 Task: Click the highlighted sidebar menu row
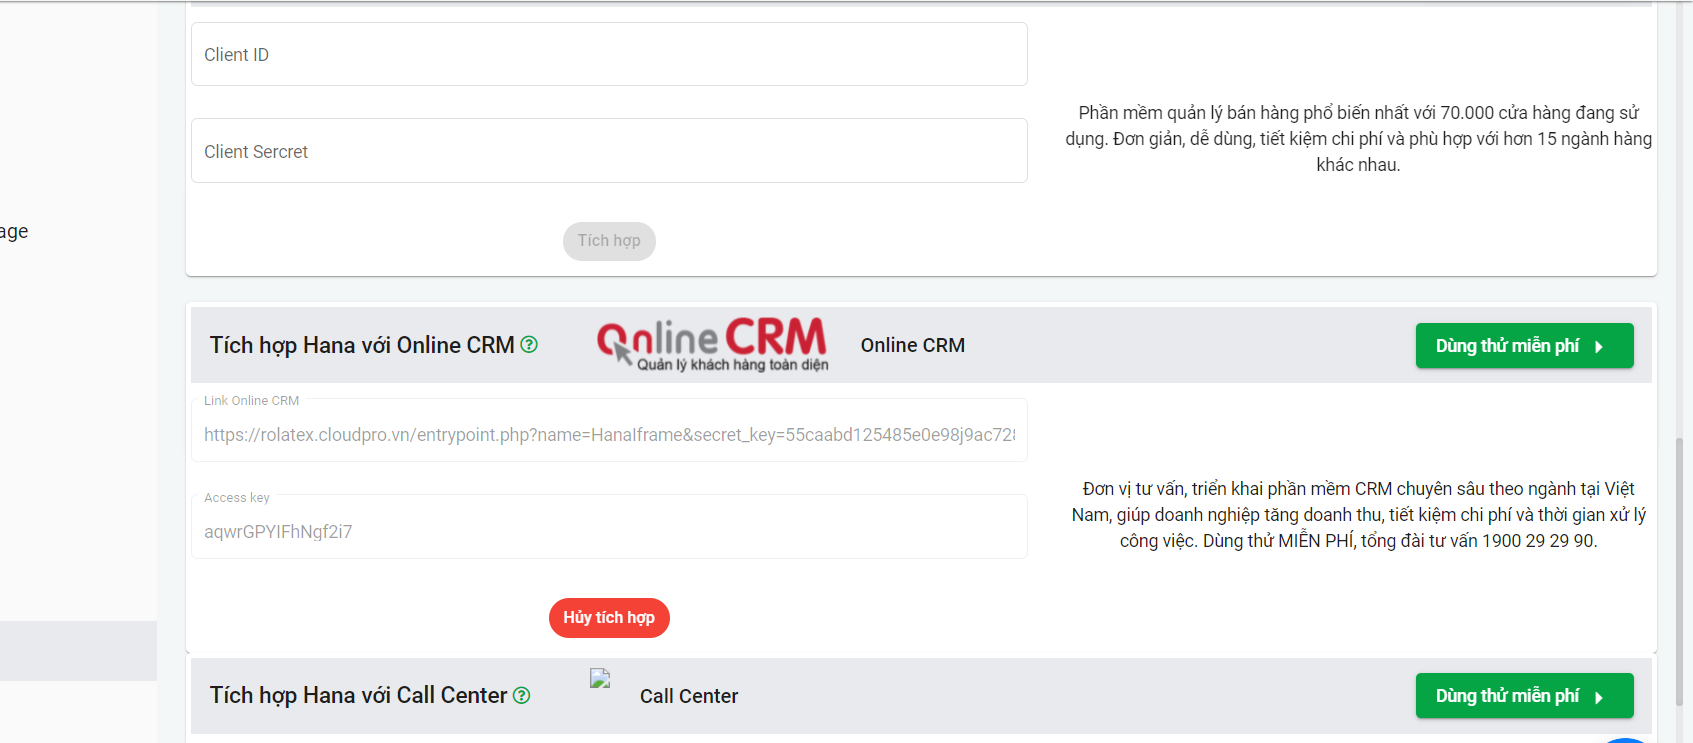click(78, 651)
